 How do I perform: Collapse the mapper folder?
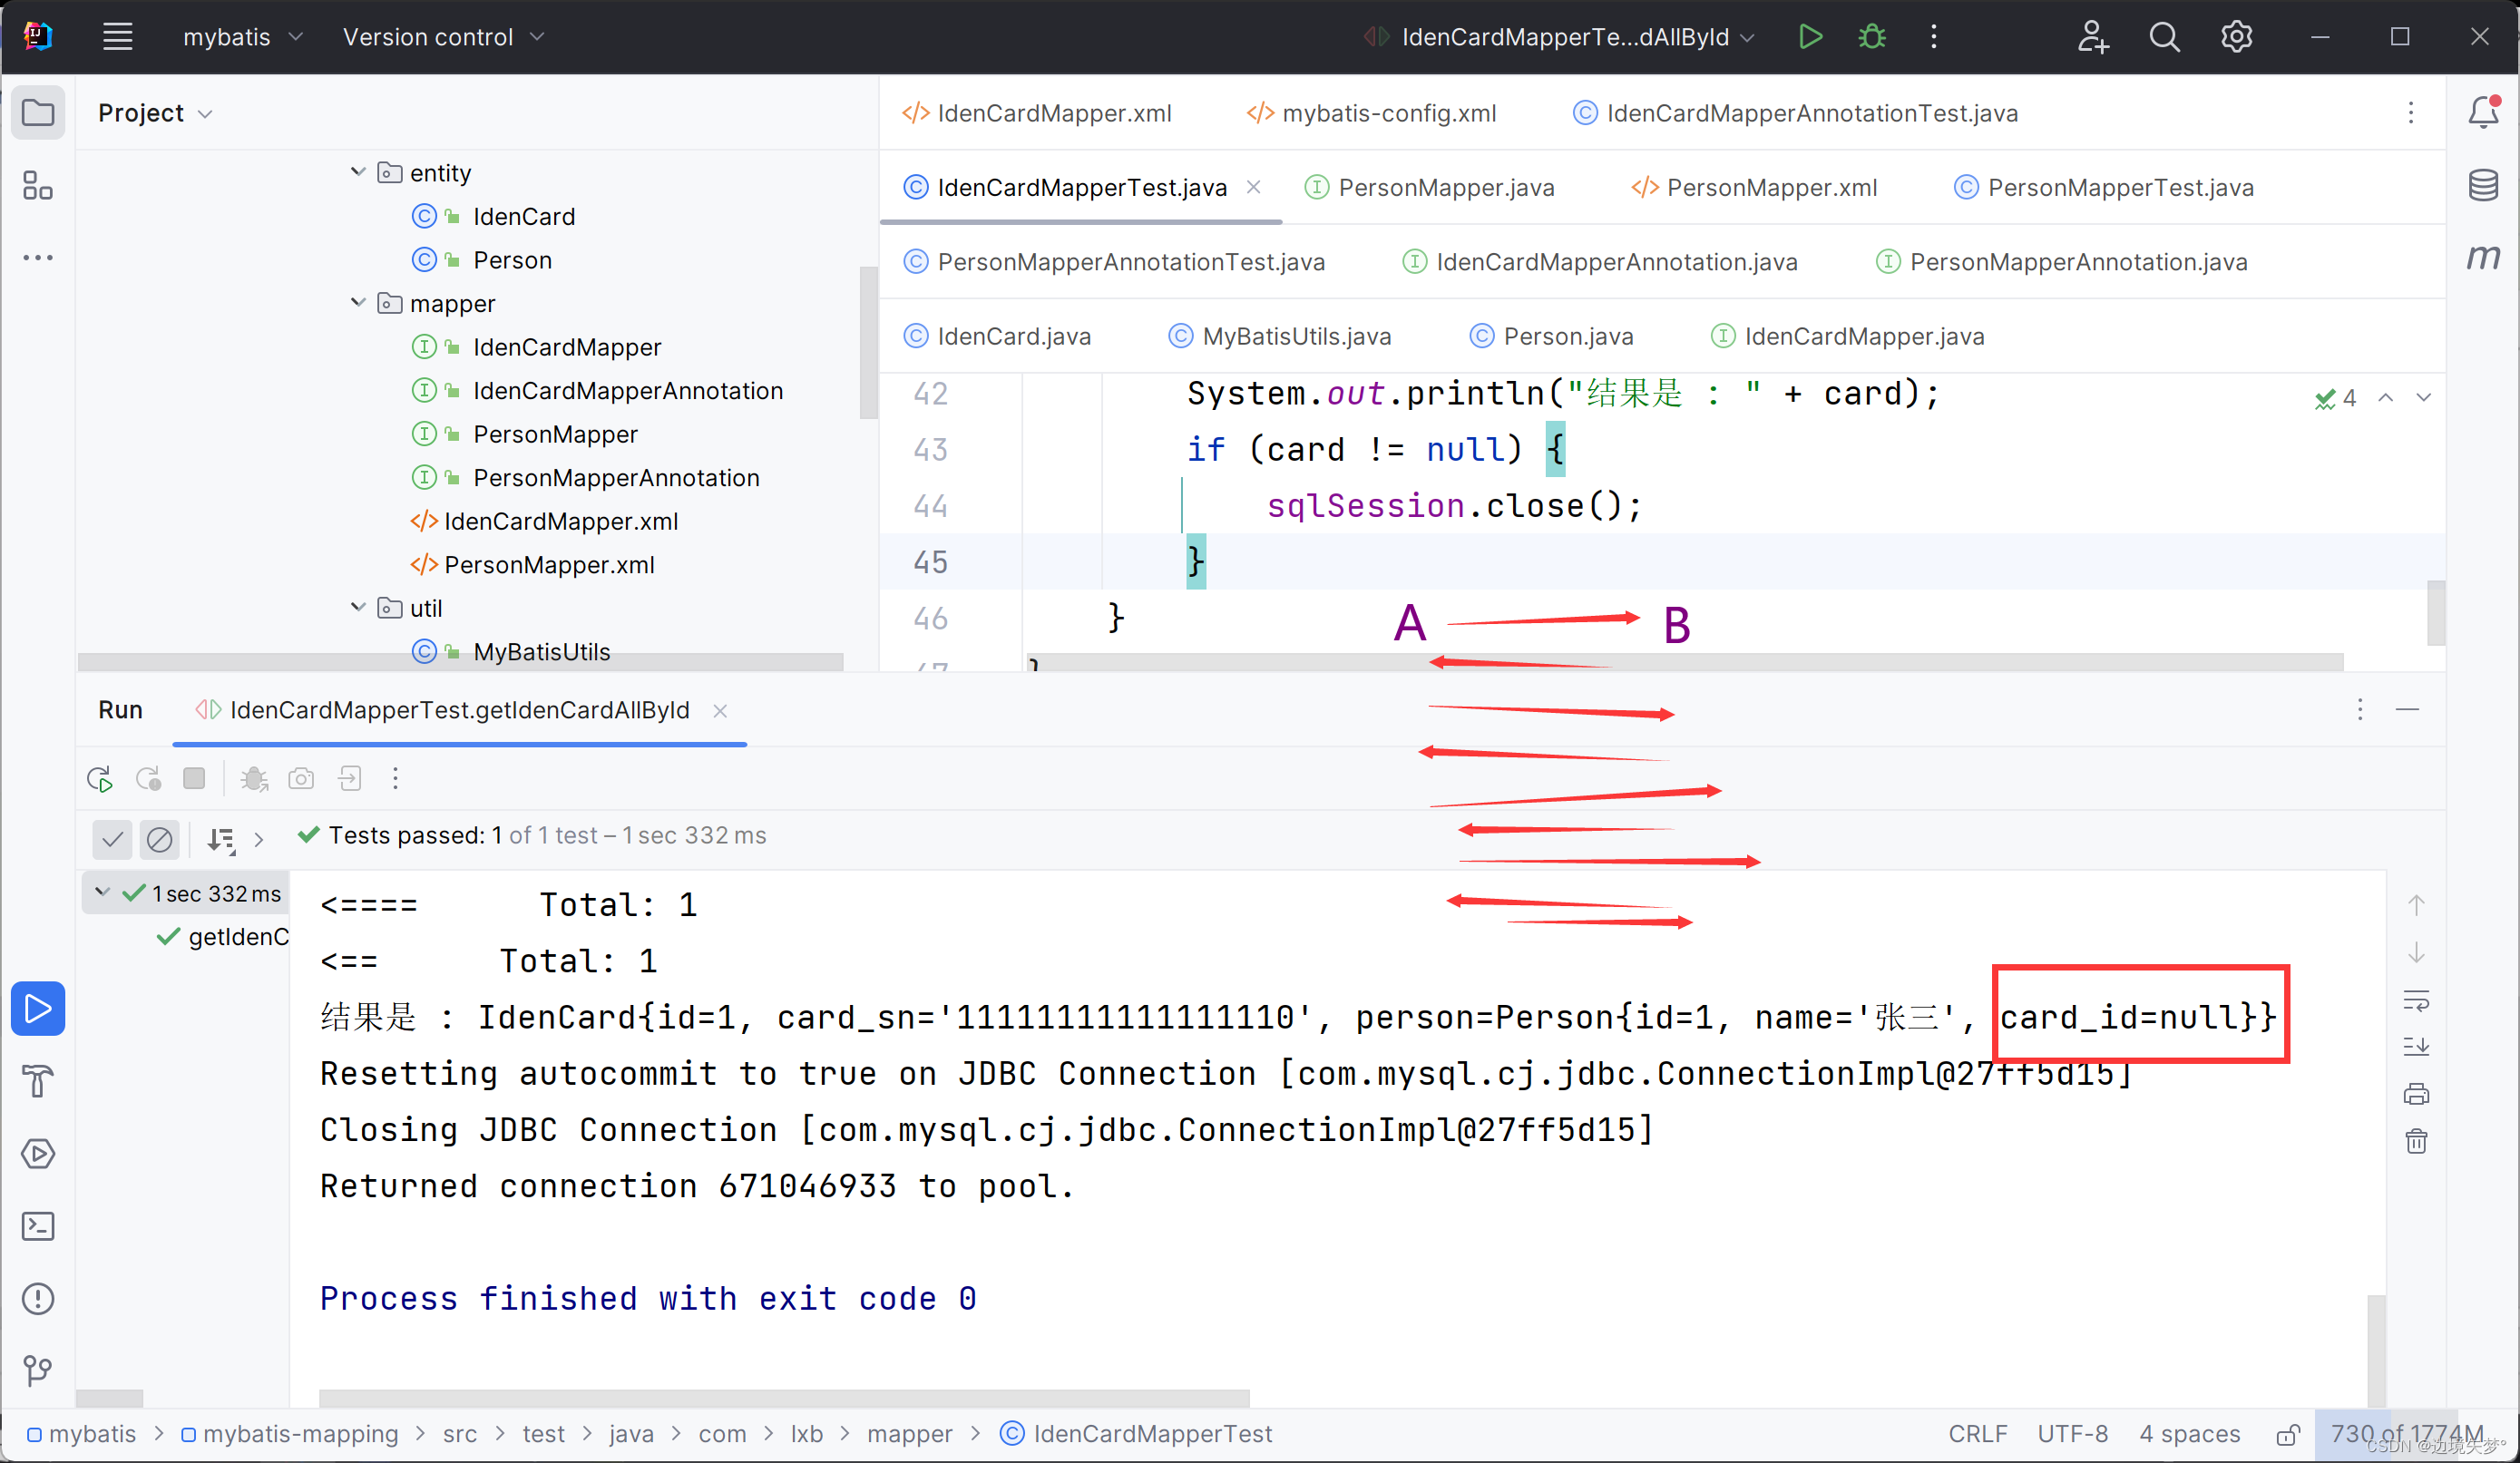(x=358, y=303)
